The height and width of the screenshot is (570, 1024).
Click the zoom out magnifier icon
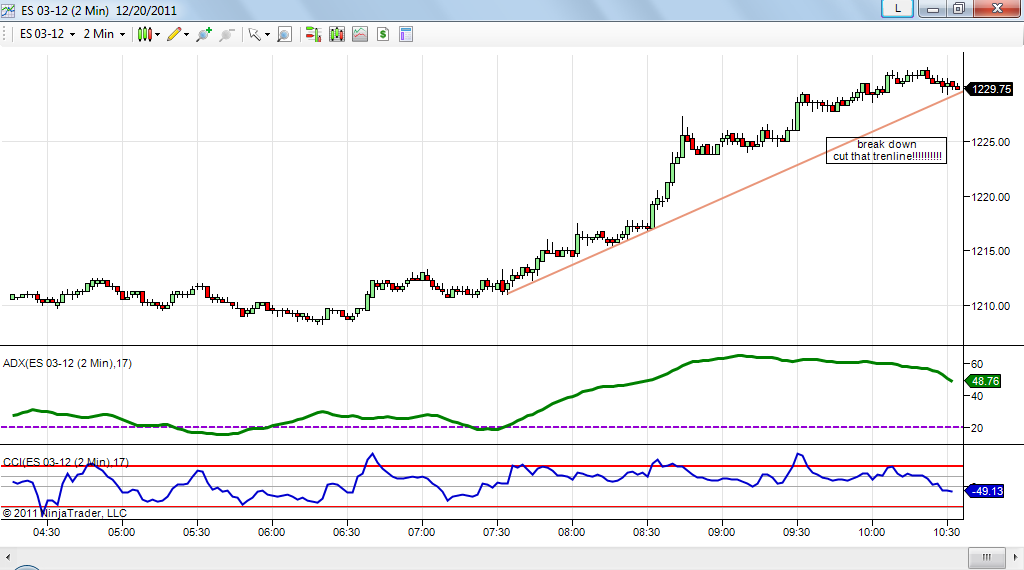(x=227, y=35)
